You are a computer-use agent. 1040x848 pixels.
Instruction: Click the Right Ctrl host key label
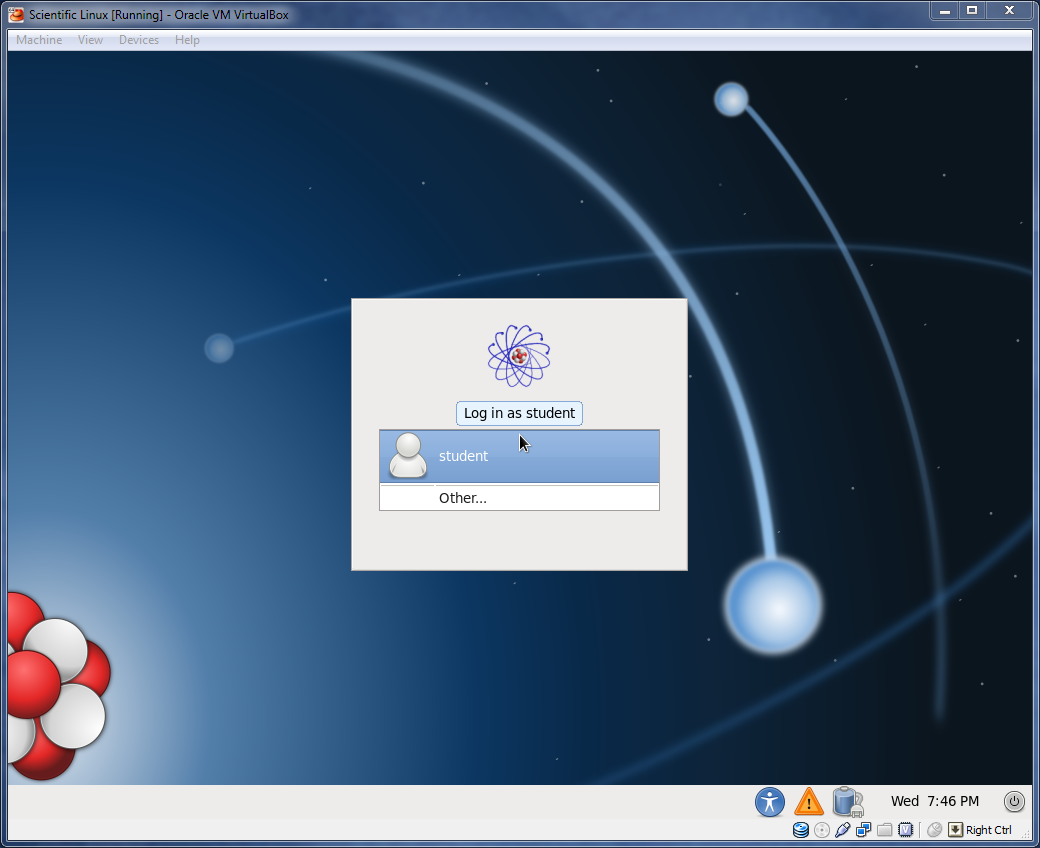(988, 830)
